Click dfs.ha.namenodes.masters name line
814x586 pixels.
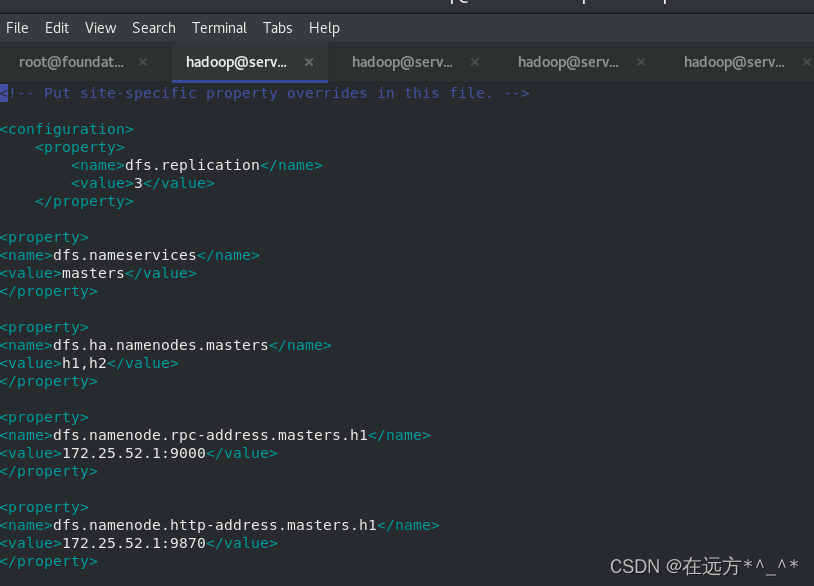166,345
